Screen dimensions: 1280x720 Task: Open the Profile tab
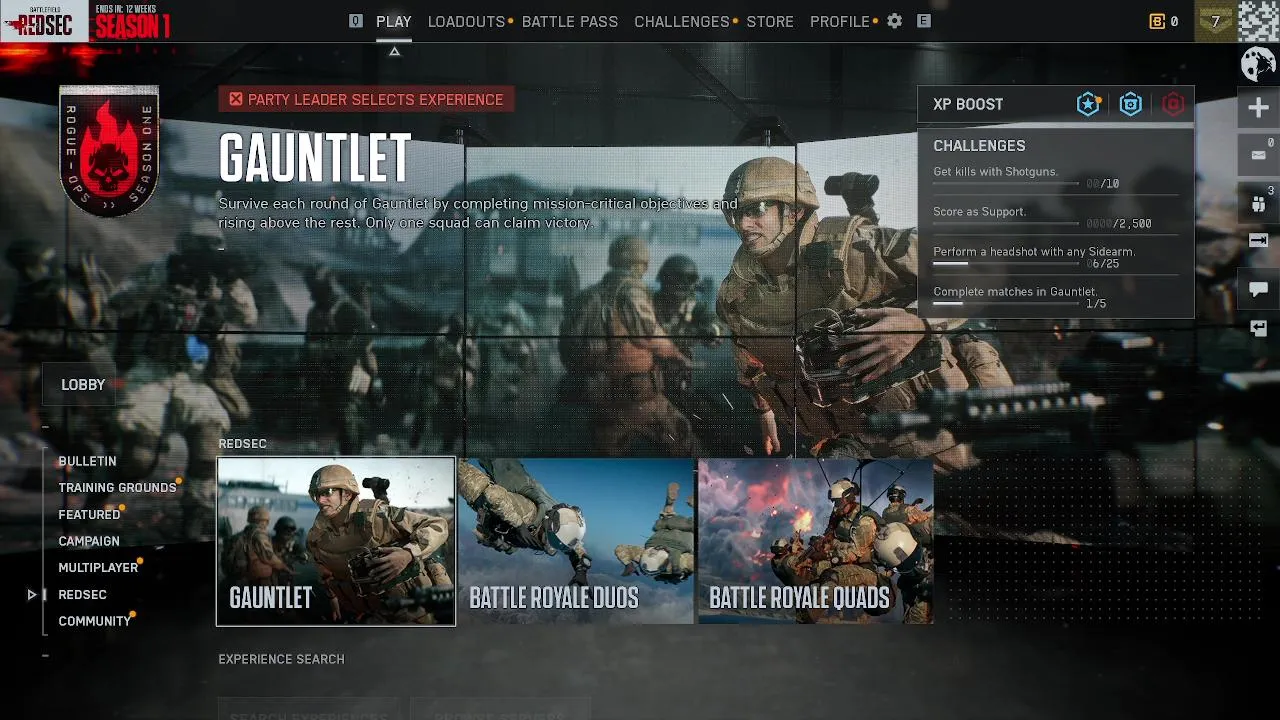[x=840, y=21]
